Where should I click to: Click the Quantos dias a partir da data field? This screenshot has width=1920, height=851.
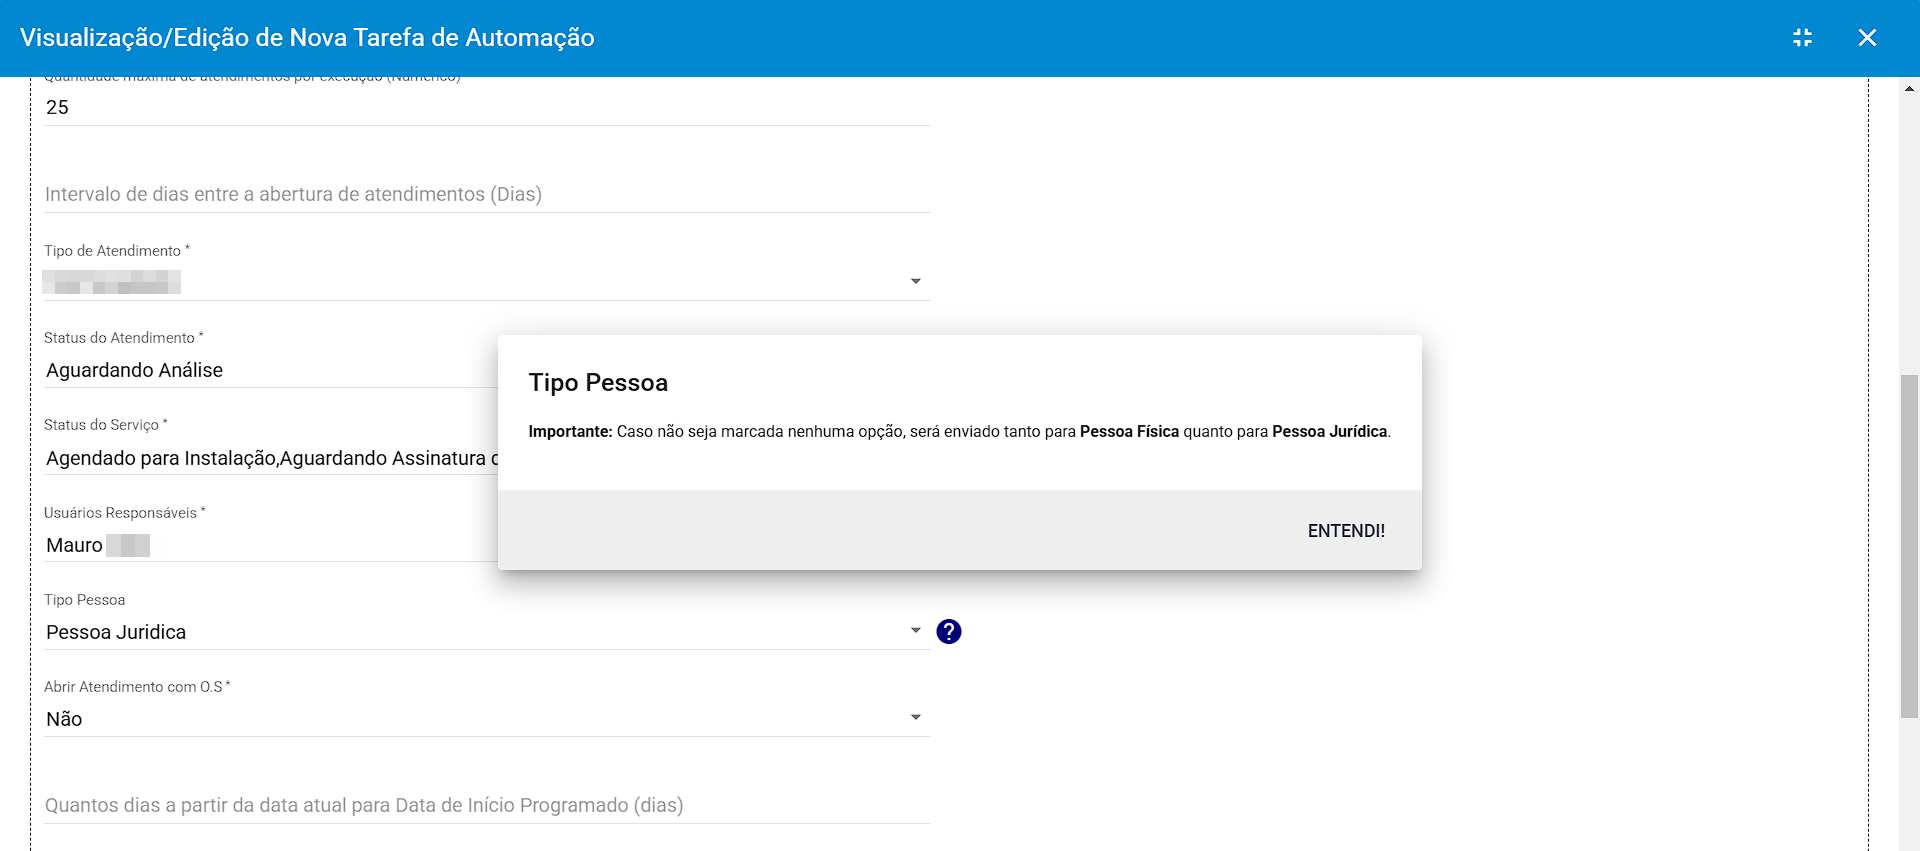coord(487,805)
